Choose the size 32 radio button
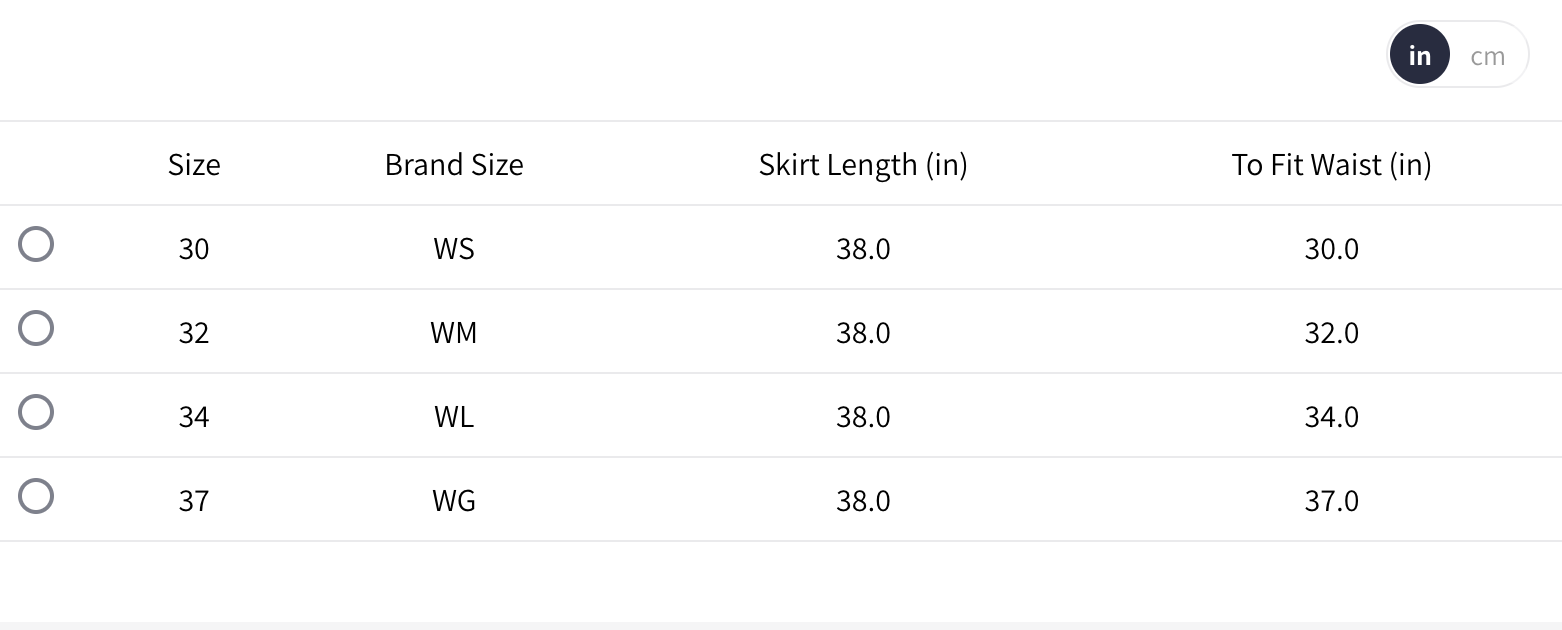 pos(36,329)
